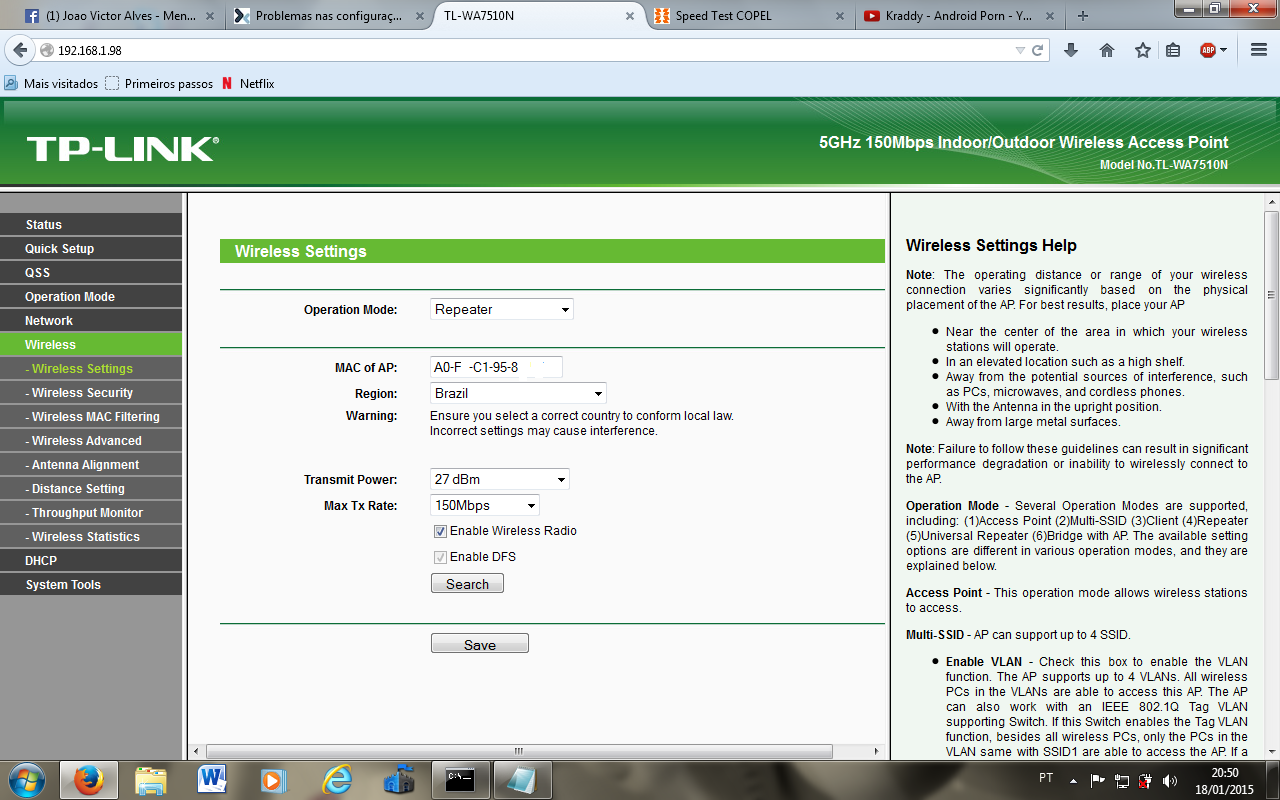1280x800 pixels.
Task: Open the Operation Mode dropdown showing Repeater
Action: (x=502, y=310)
